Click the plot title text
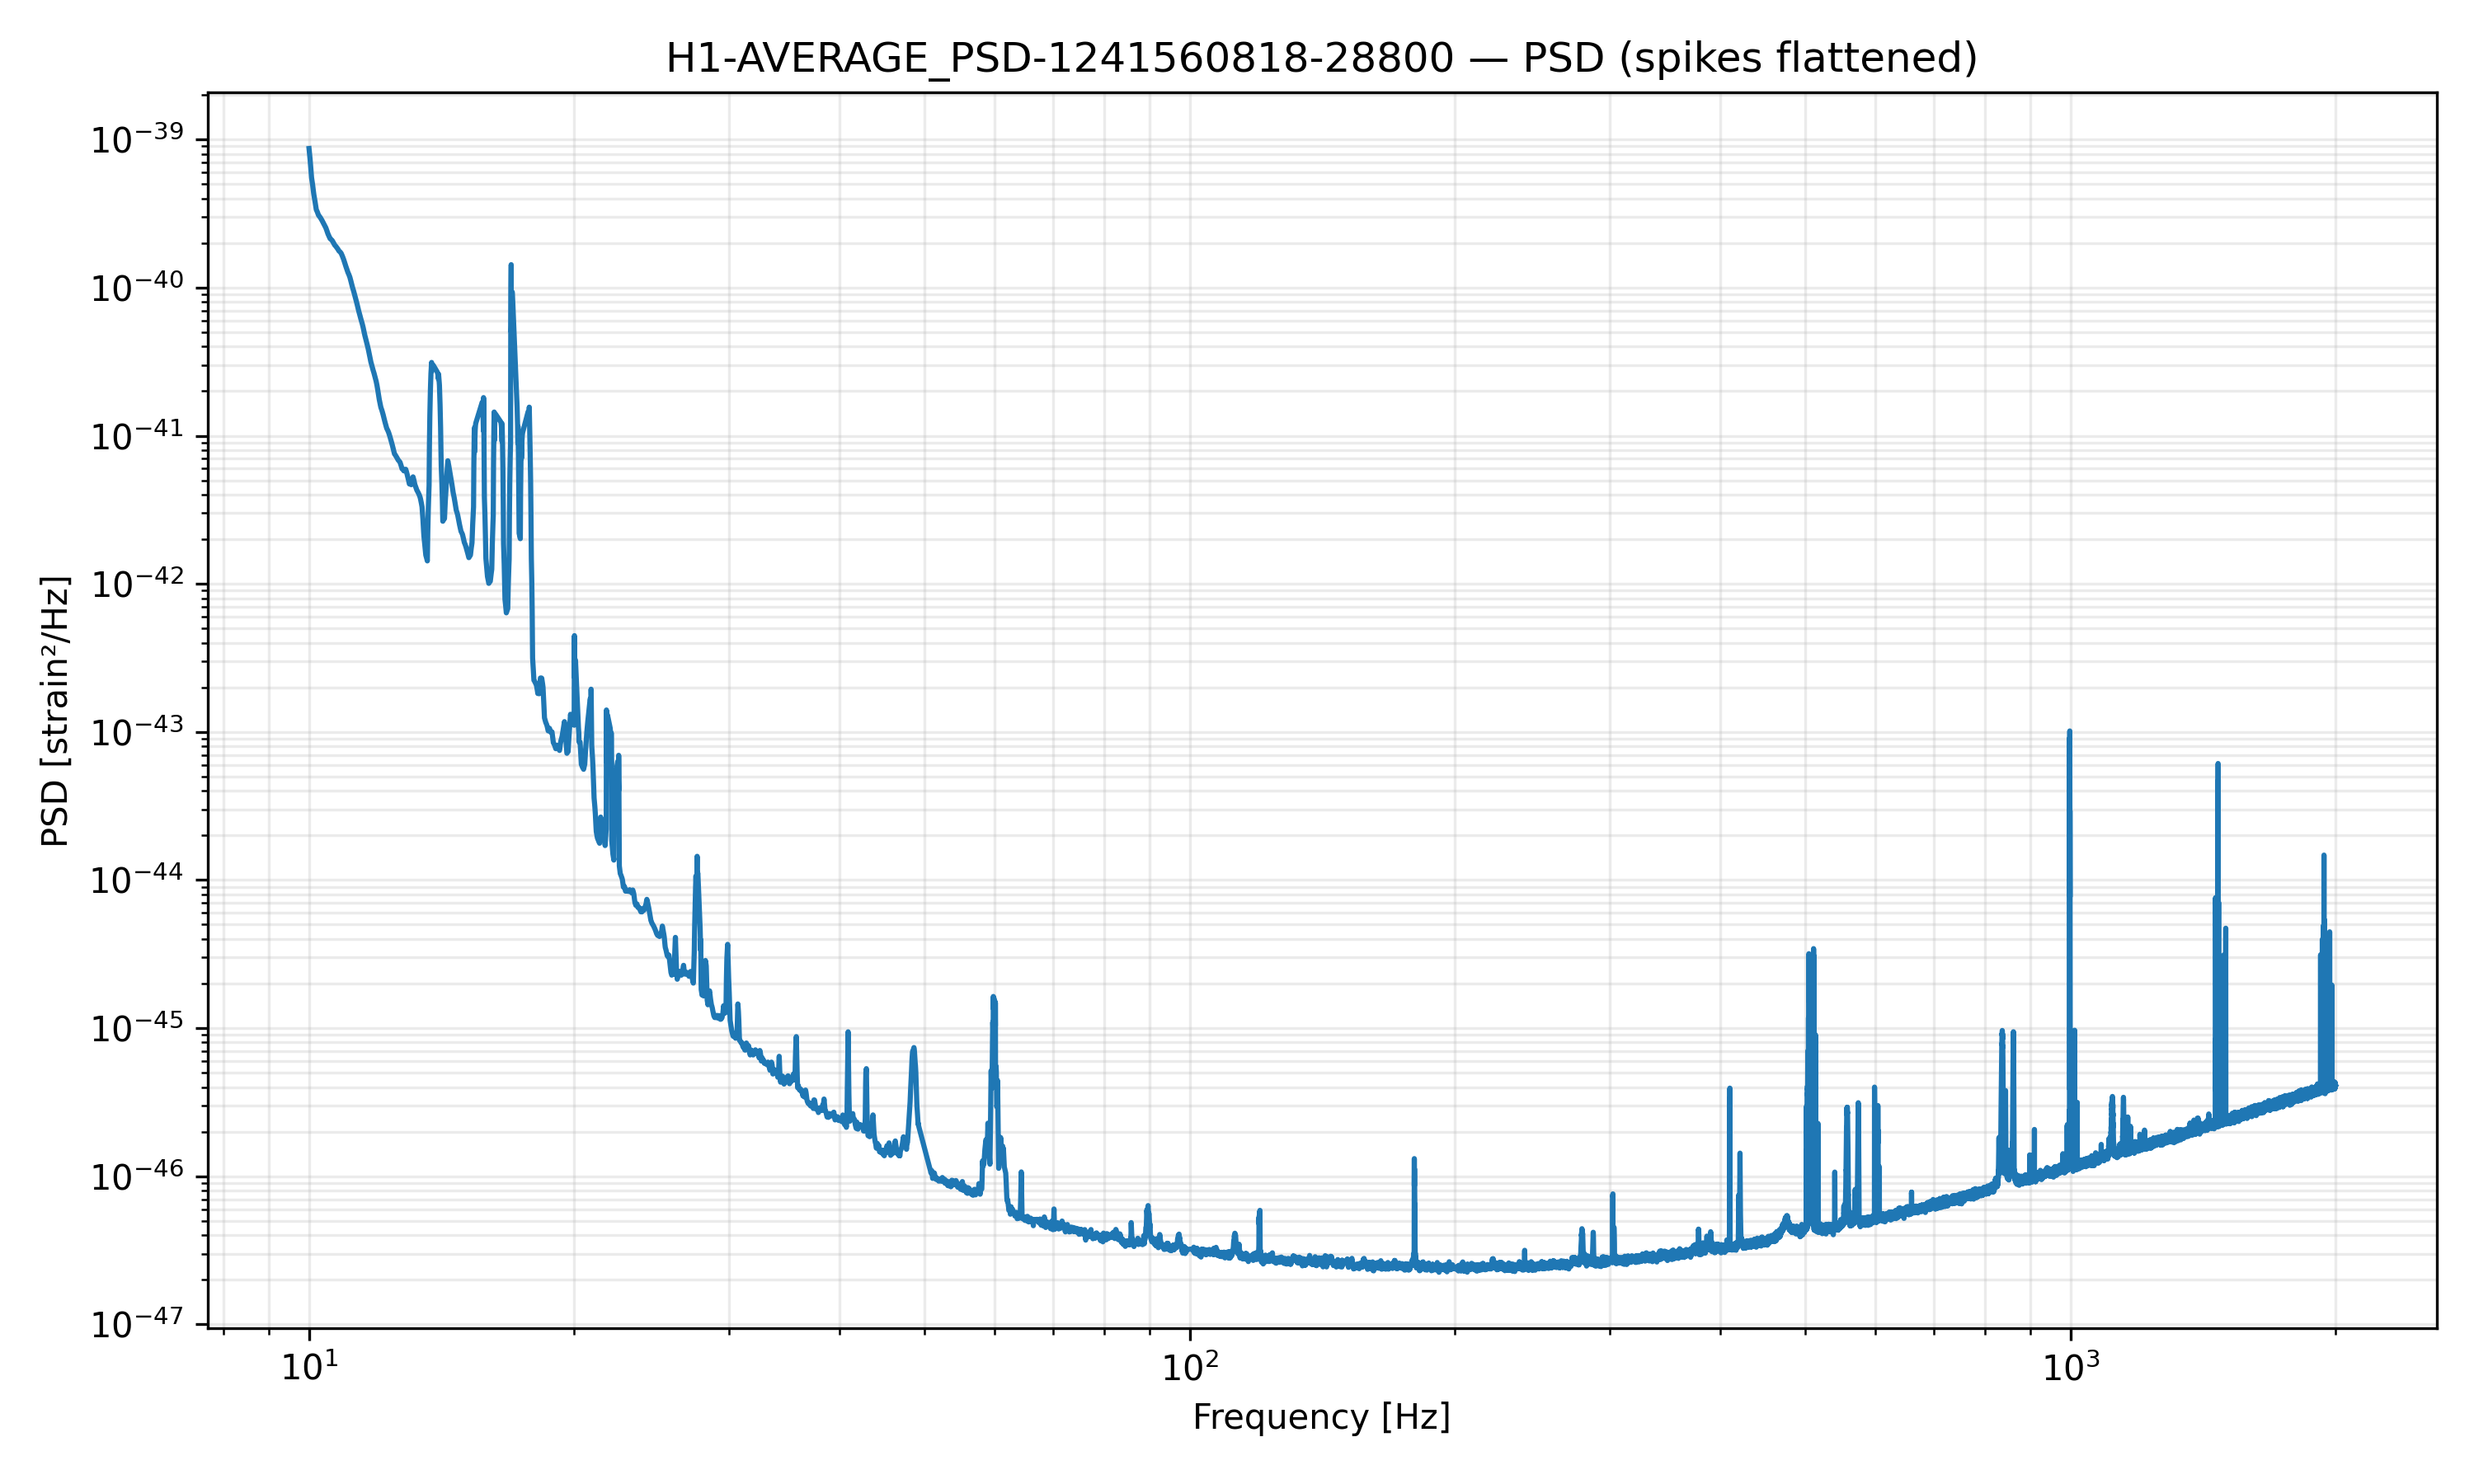This screenshot has width=2474, height=1484. [1321, 58]
